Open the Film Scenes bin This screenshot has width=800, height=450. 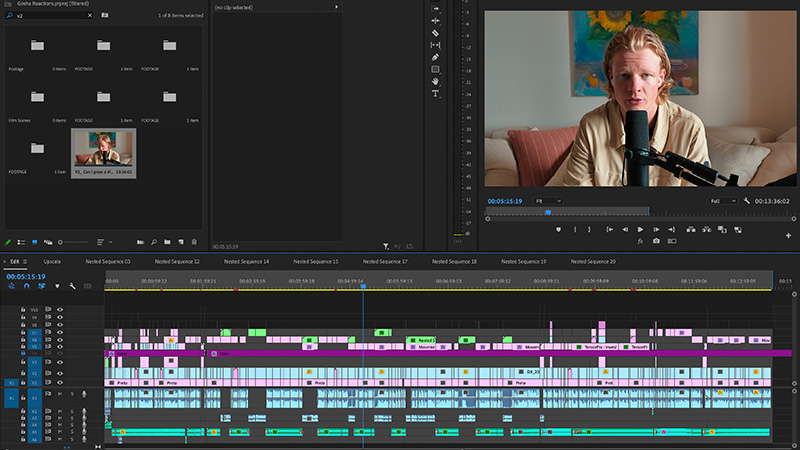point(37,97)
